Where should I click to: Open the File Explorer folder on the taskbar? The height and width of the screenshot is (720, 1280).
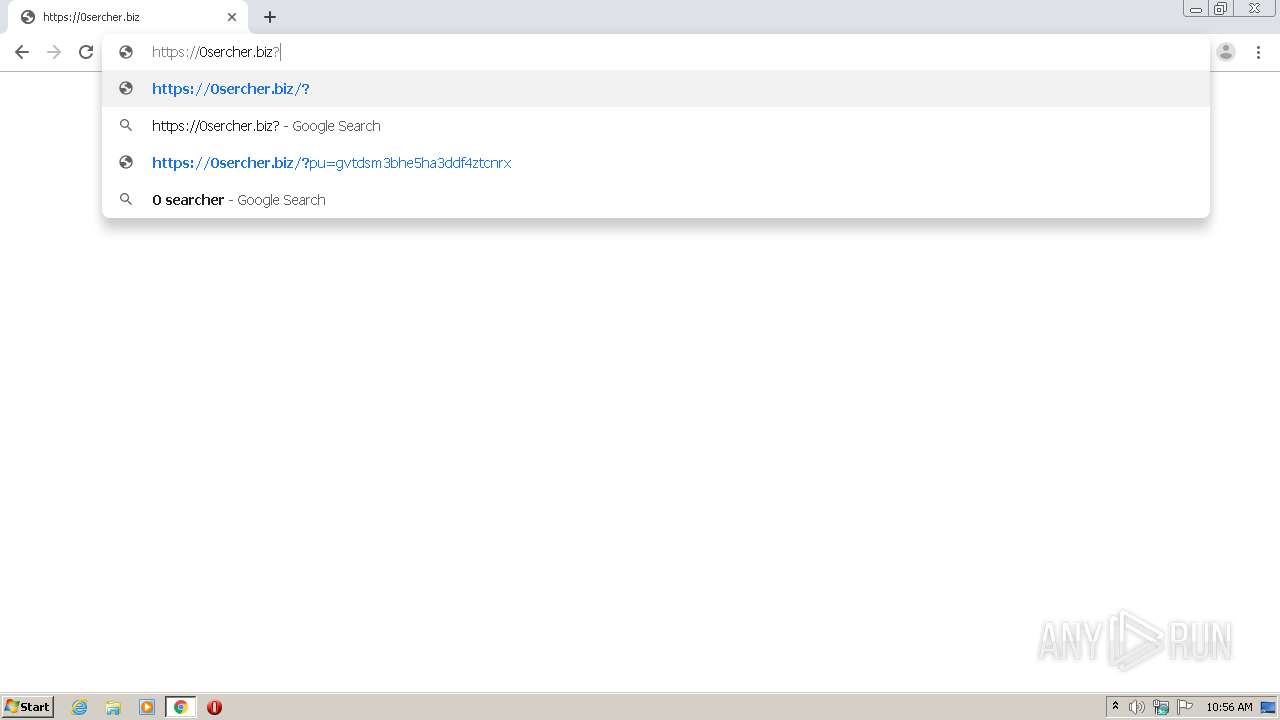pos(113,707)
